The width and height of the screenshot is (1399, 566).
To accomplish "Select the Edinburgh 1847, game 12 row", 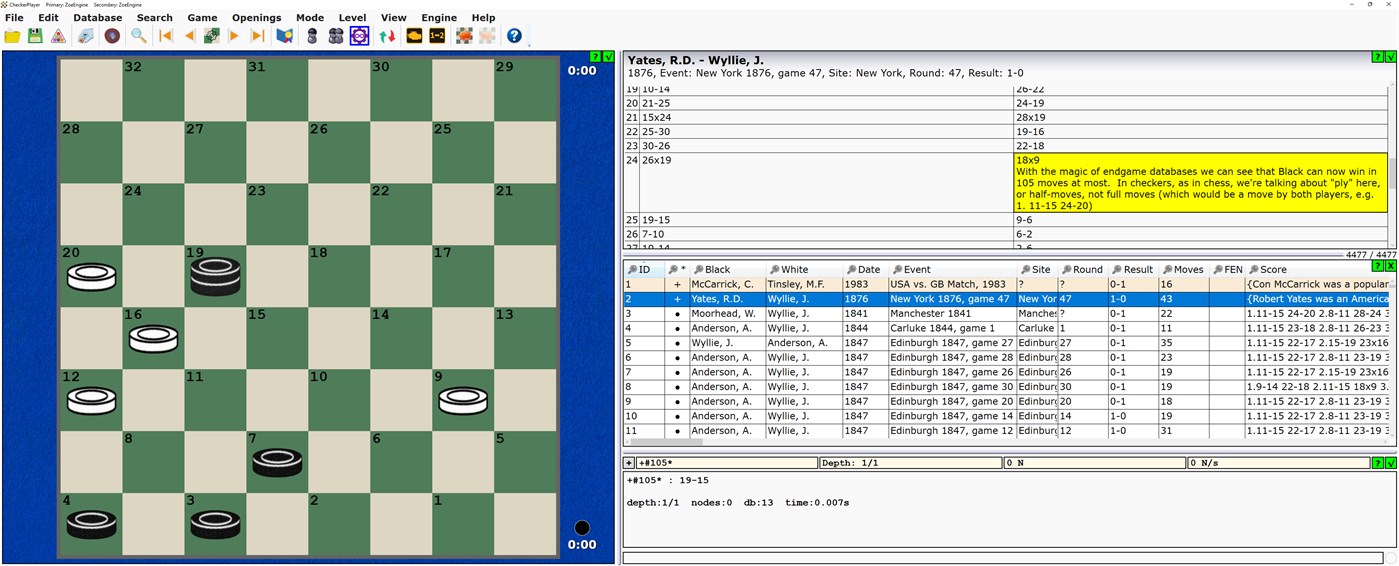I will pos(1007,431).
